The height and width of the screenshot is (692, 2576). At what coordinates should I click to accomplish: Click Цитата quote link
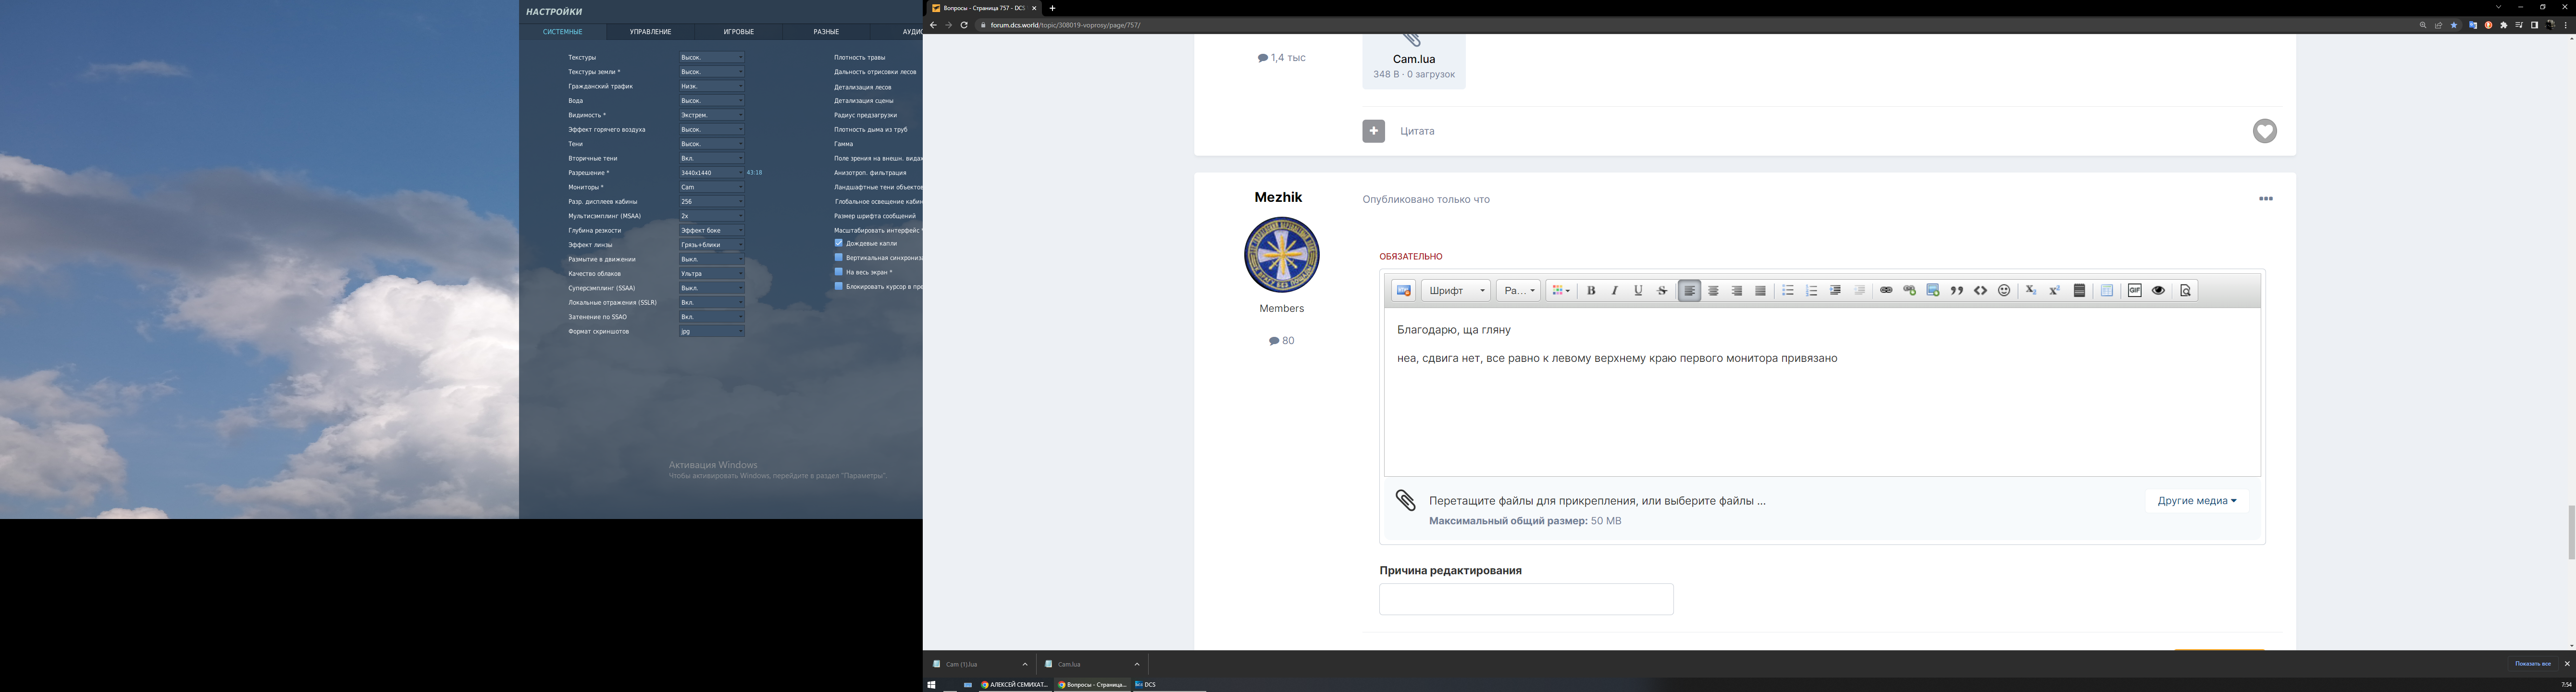coord(1418,131)
